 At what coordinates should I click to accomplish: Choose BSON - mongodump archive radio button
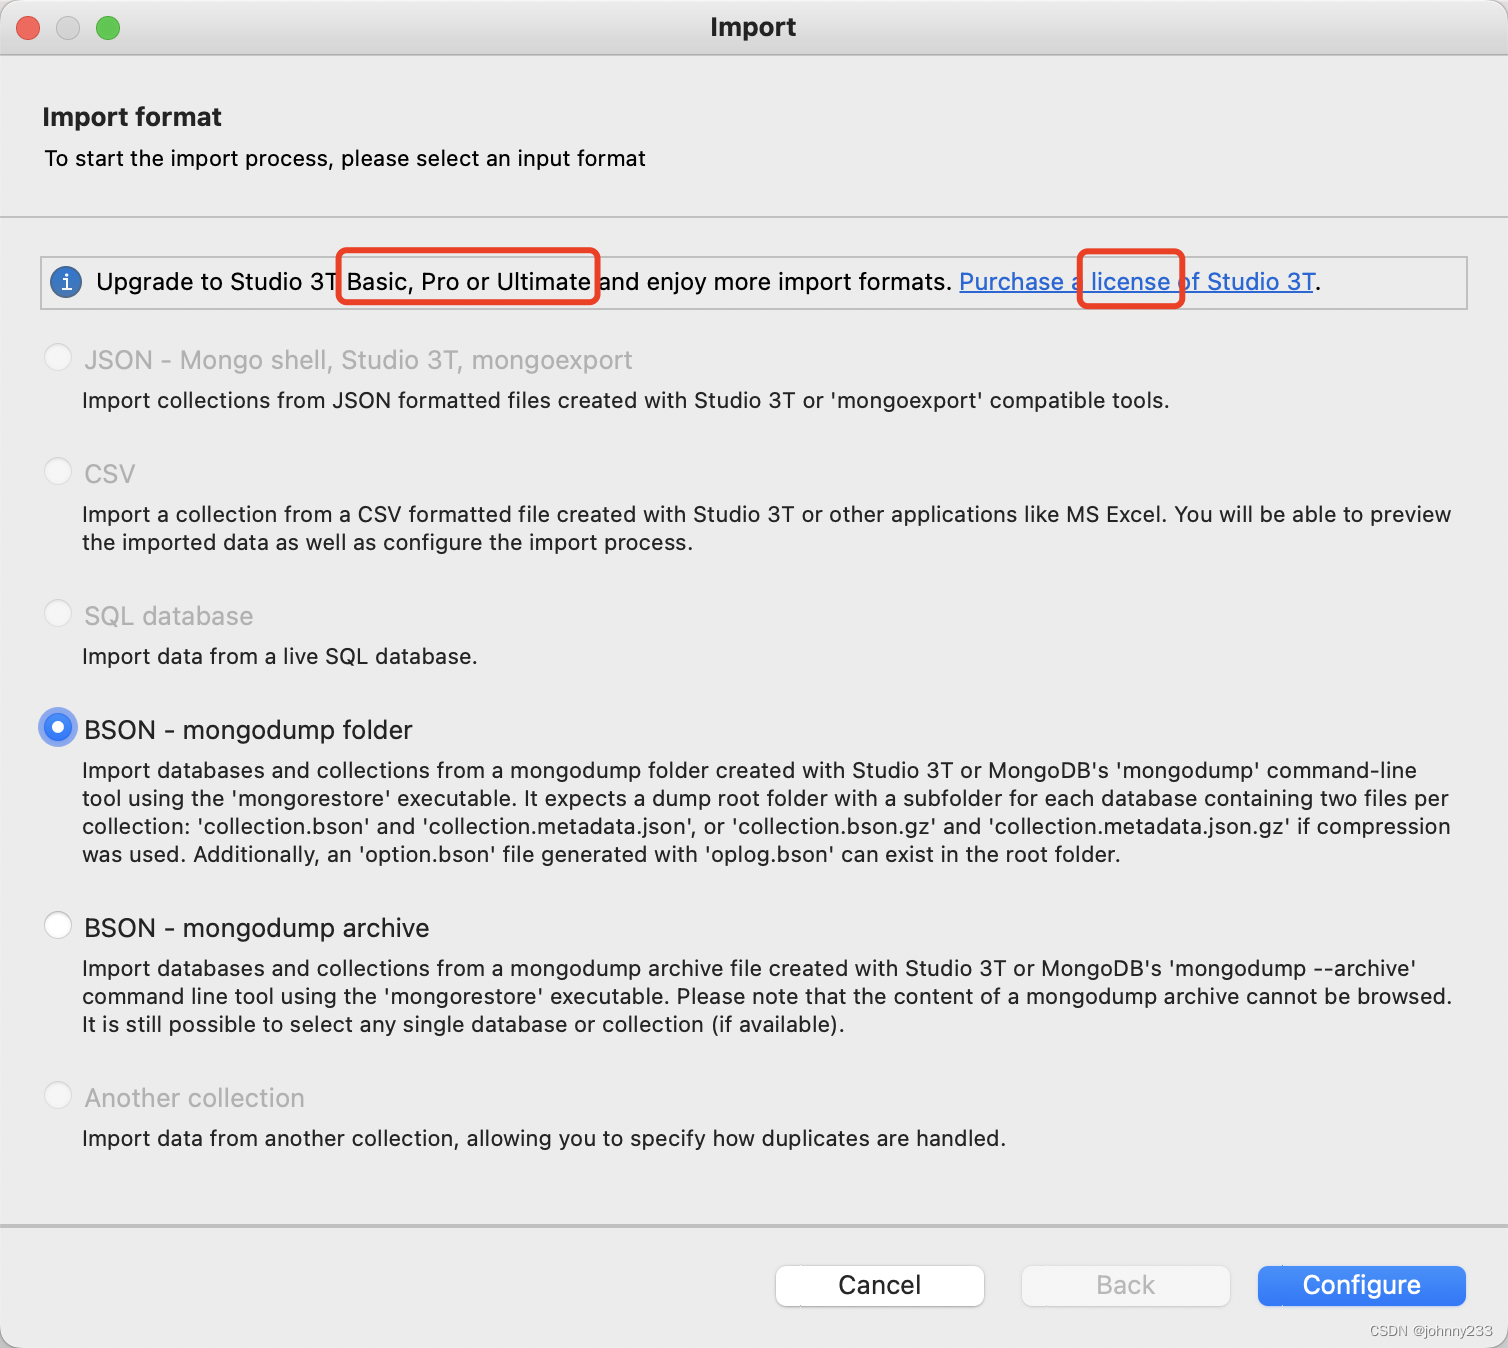point(58,925)
